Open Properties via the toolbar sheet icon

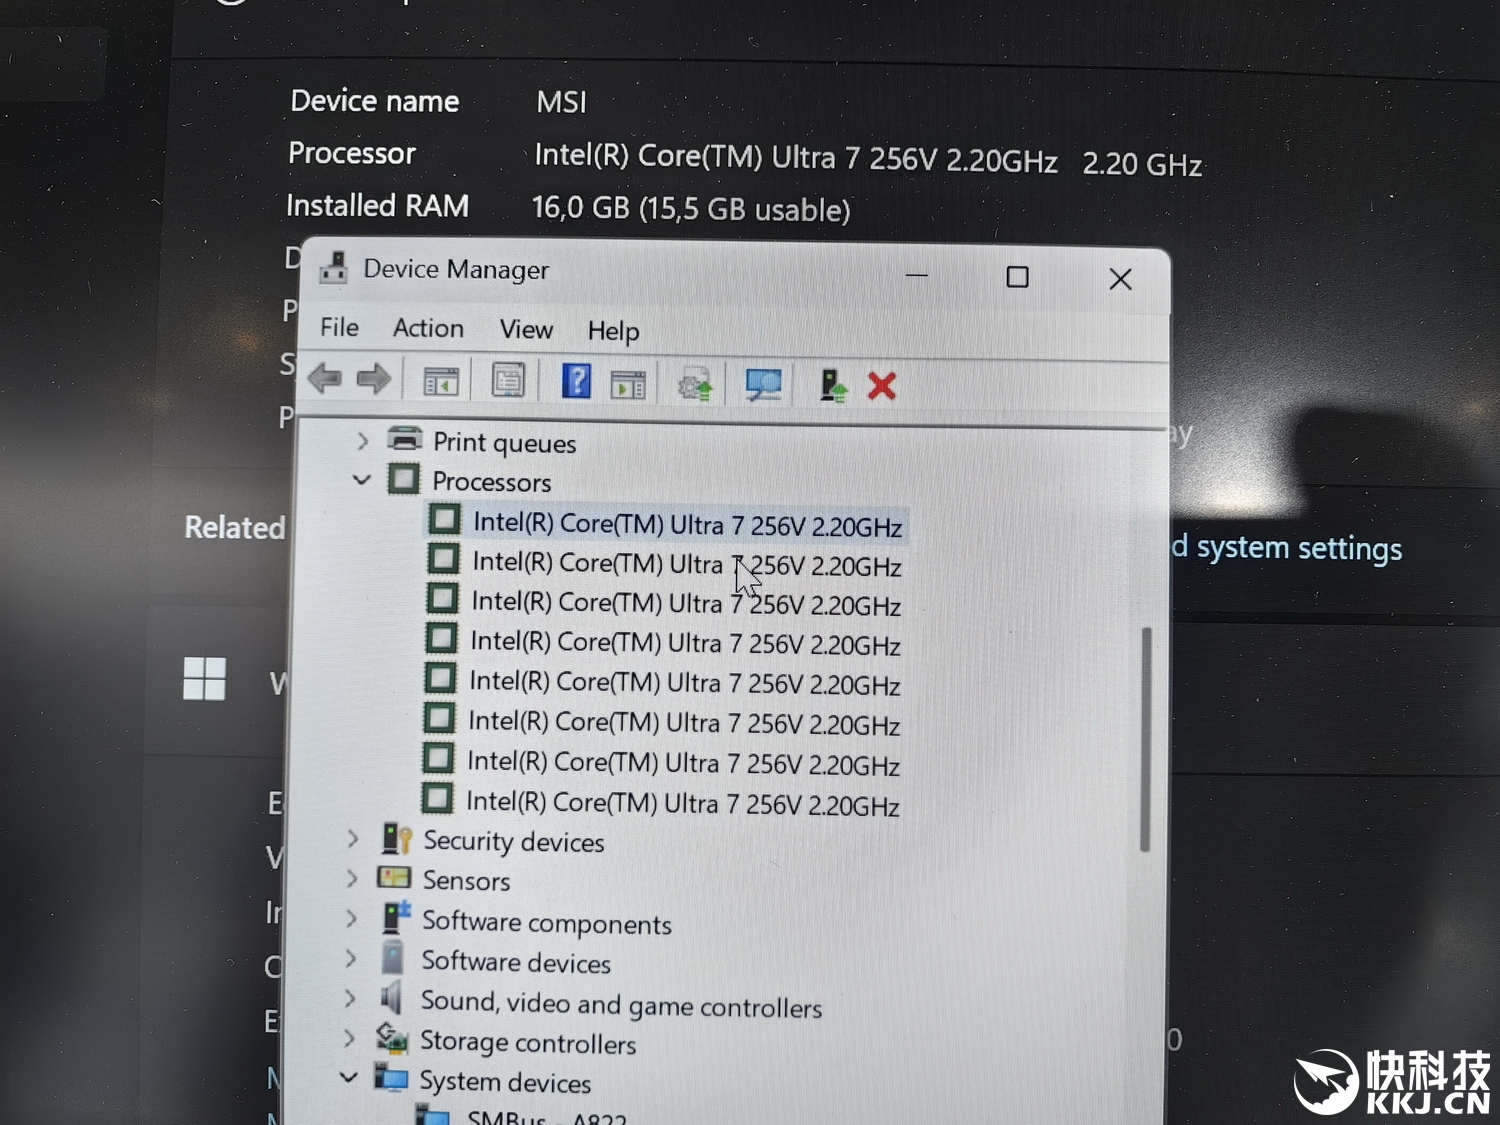click(x=508, y=381)
